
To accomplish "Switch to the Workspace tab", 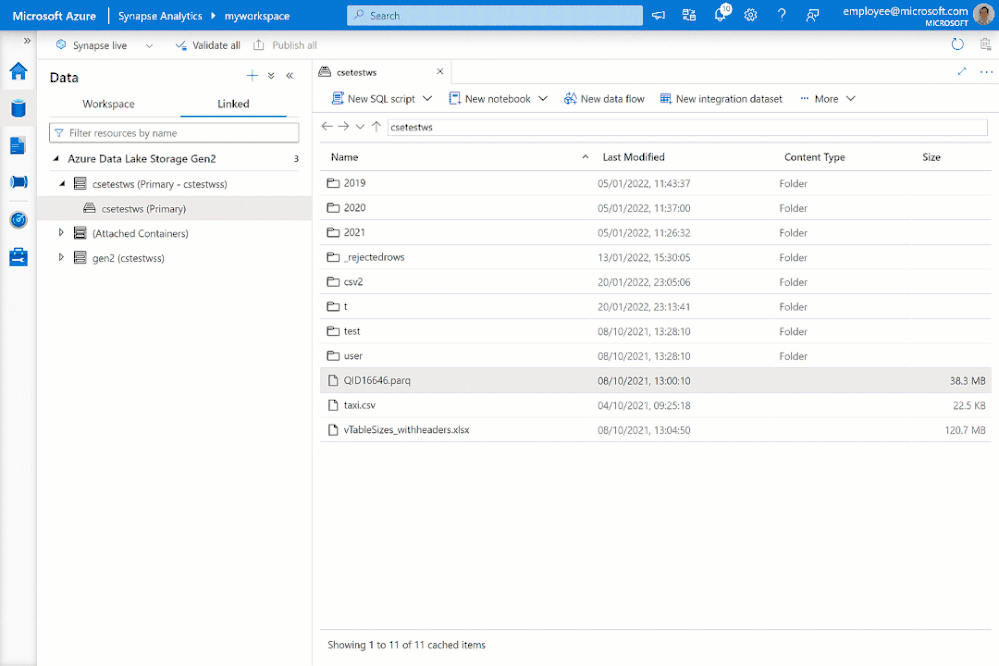I will point(108,103).
